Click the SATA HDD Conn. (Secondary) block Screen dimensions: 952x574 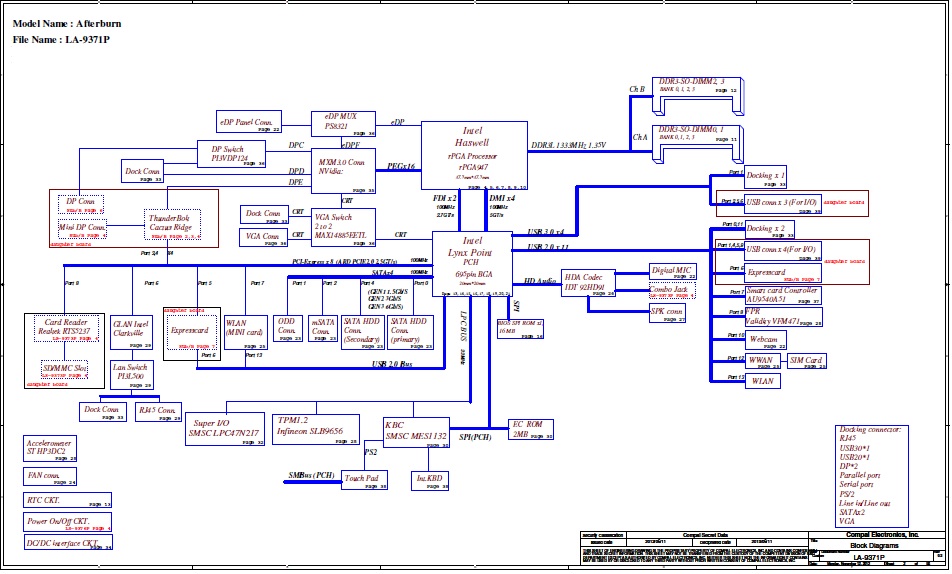(x=362, y=333)
